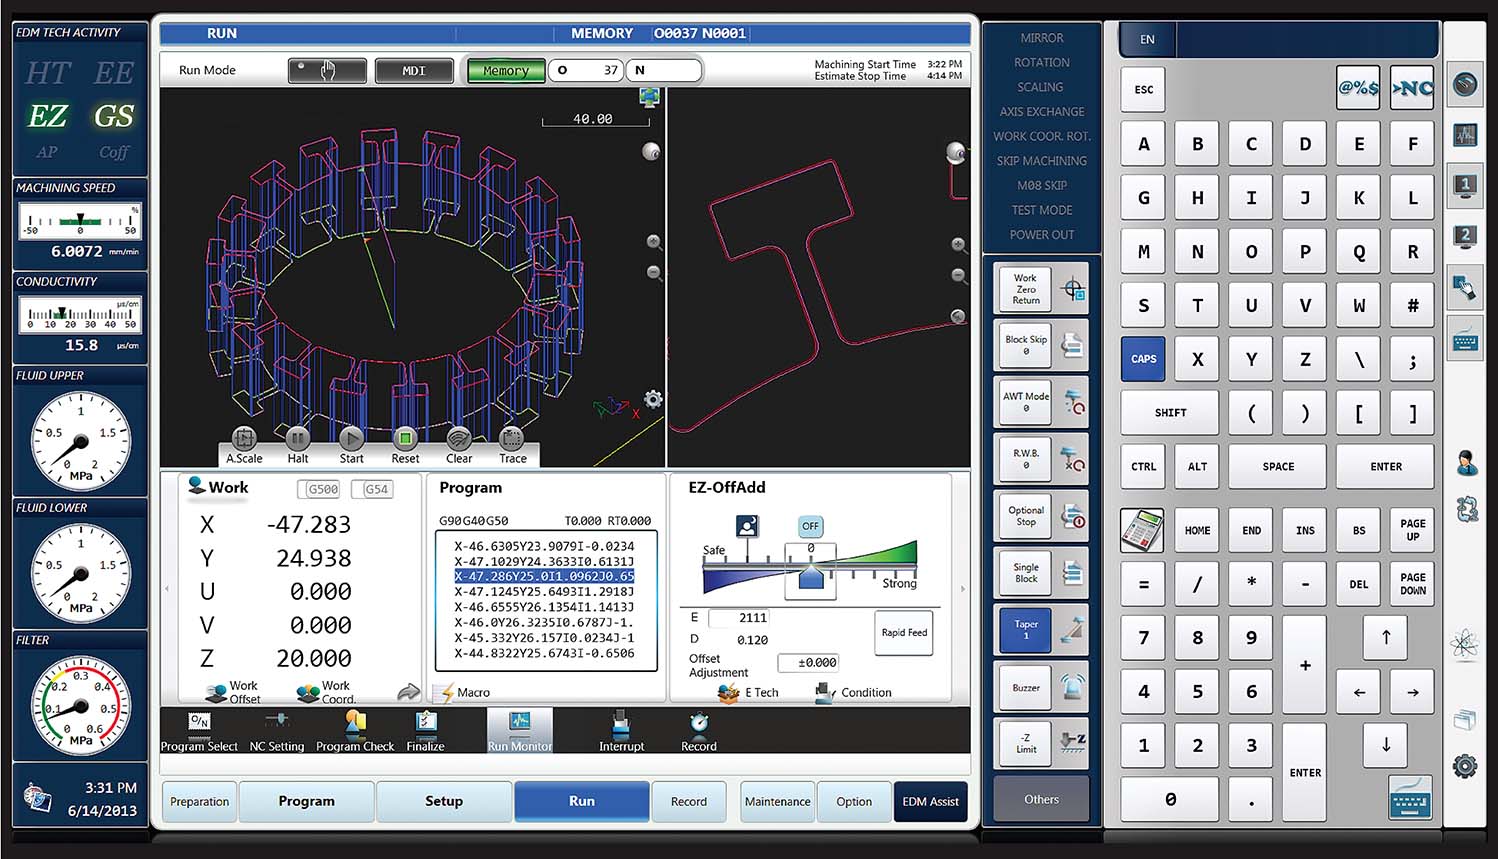Open the Others options button

[1041, 800]
